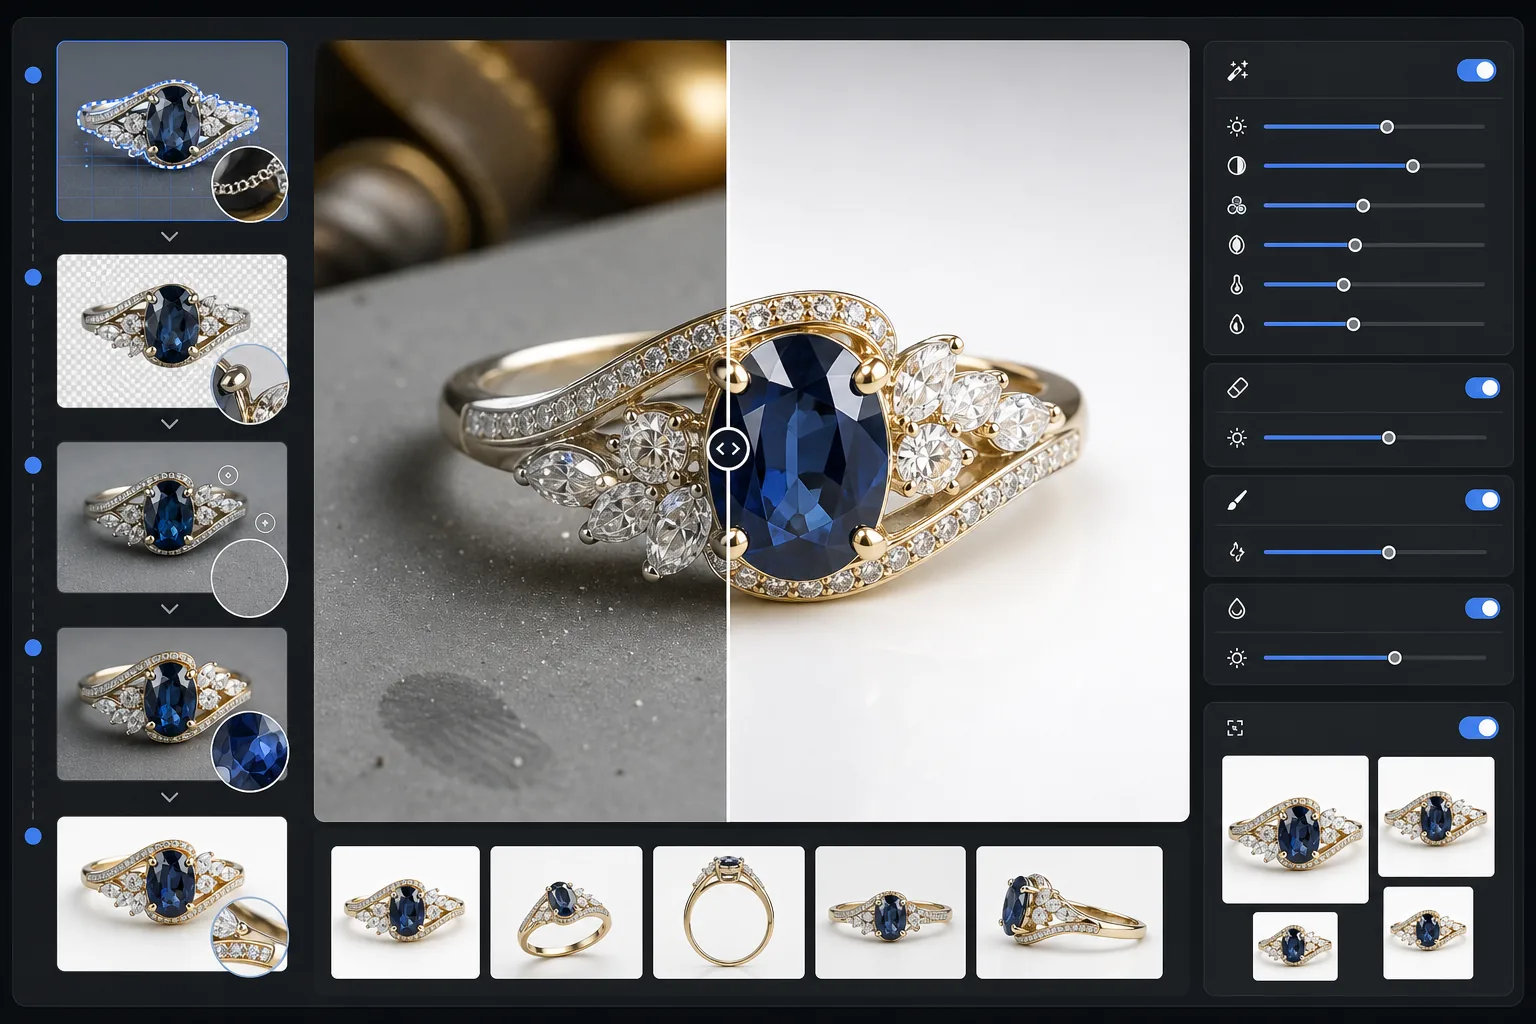Select the paint brush tool icon
The width and height of the screenshot is (1536, 1024).
(1237, 500)
